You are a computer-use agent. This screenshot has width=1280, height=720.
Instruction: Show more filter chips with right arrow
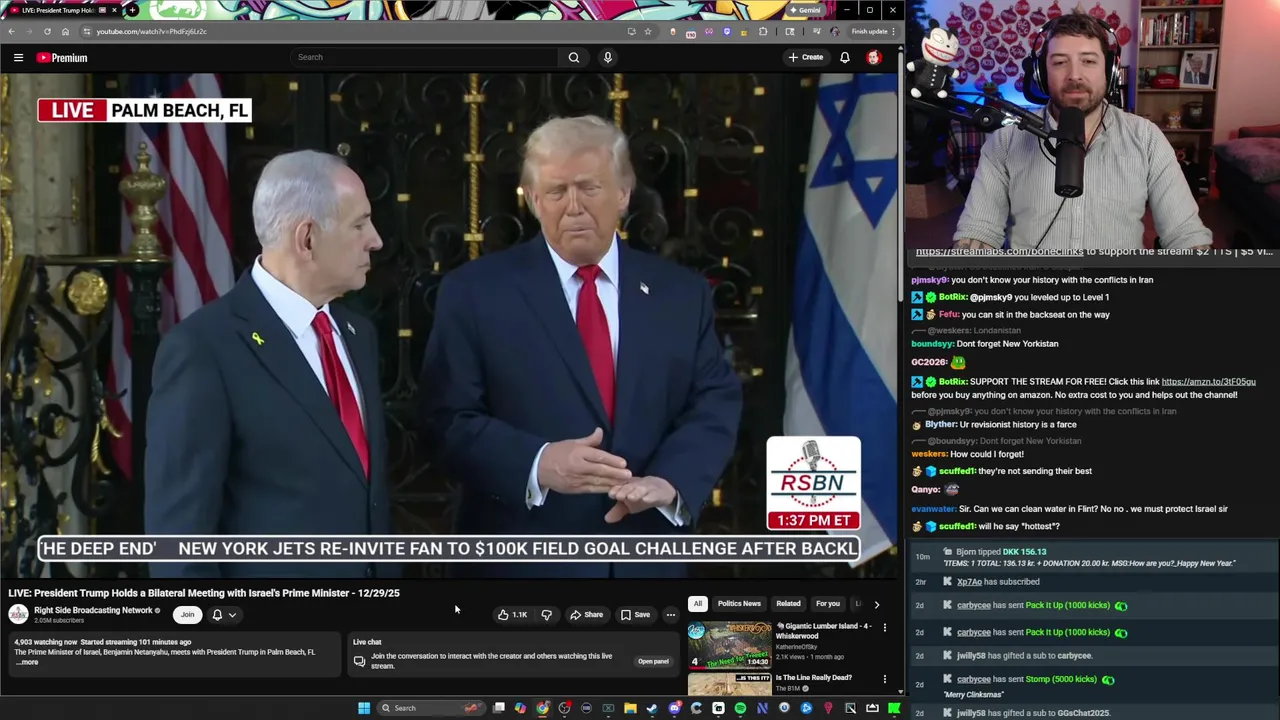[x=877, y=604]
